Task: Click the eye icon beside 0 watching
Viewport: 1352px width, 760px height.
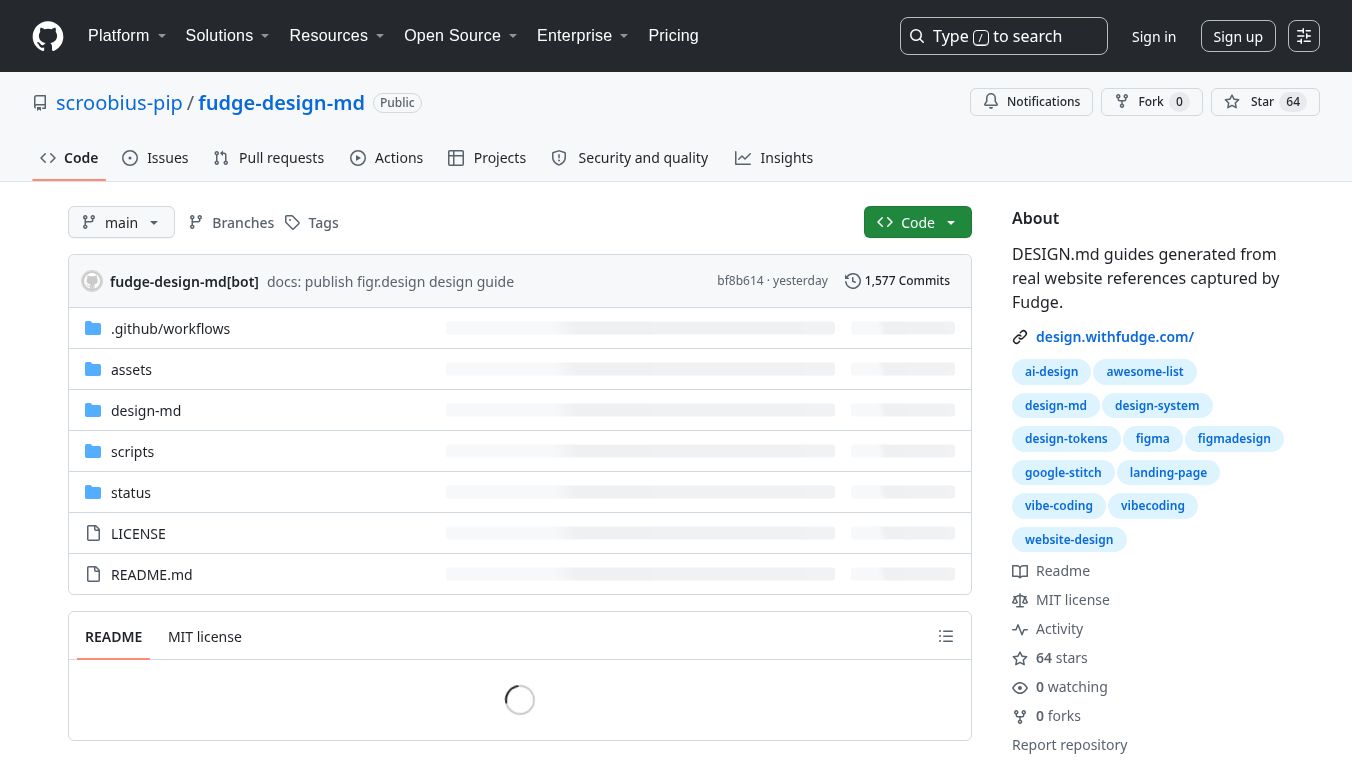Action: coord(1020,687)
